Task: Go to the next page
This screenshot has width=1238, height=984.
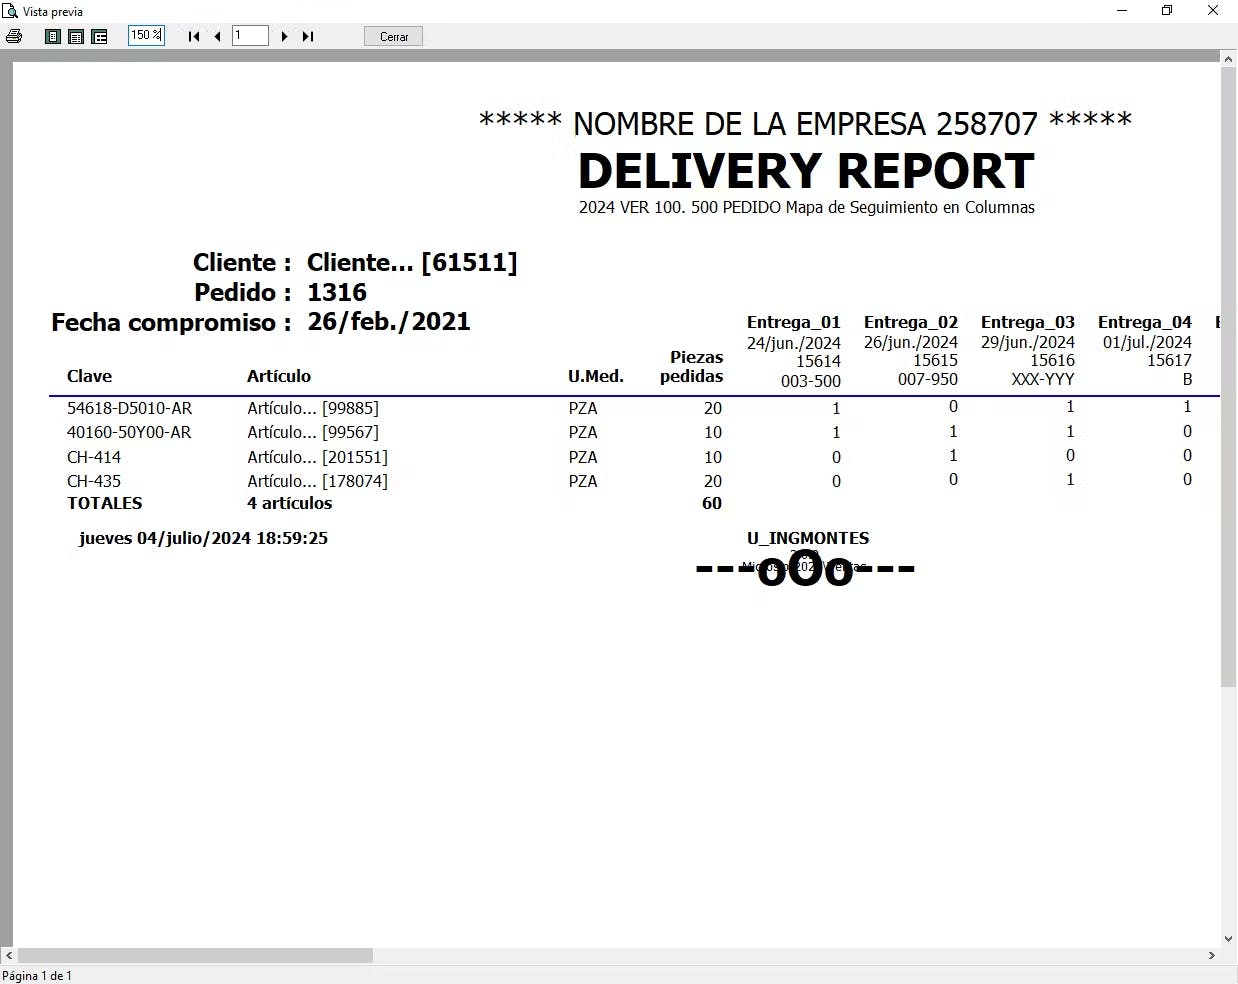Action: point(285,36)
